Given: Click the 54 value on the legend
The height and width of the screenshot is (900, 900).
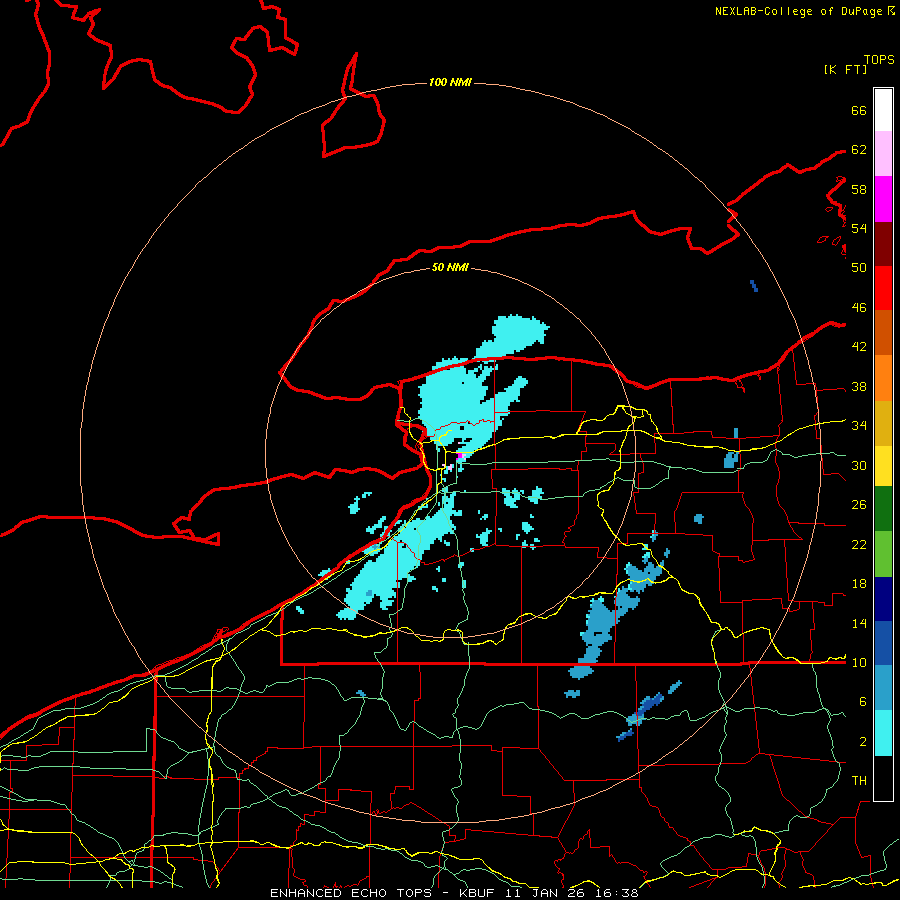Looking at the screenshot, I should pyautogui.click(x=859, y=228).
